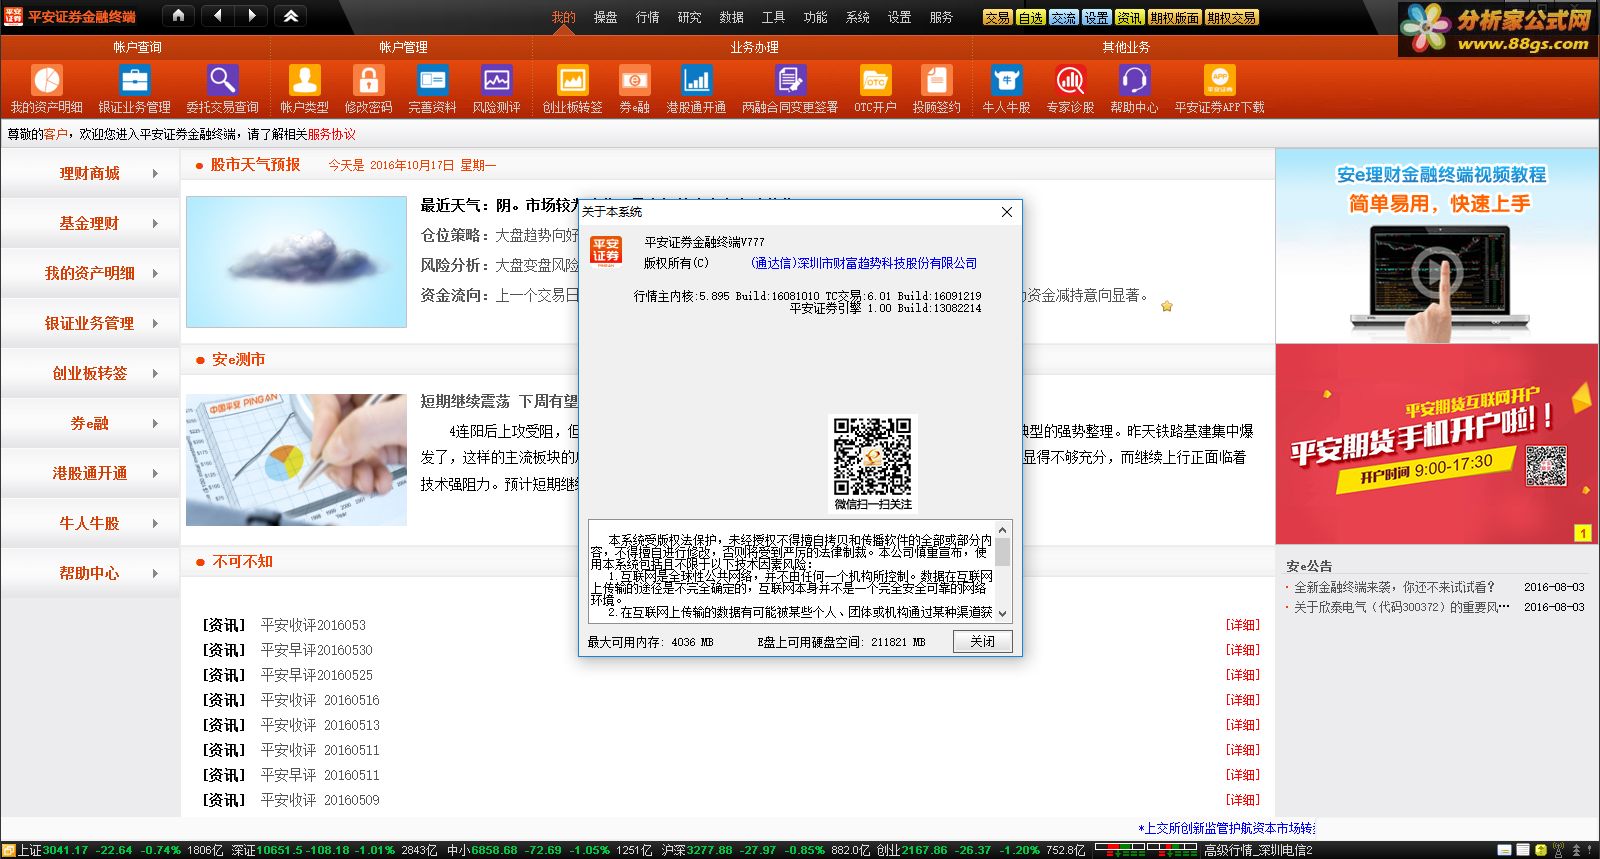Open 银证业务管理 briefcase icon
The image size is (1600, 859).
pos(134,80)
